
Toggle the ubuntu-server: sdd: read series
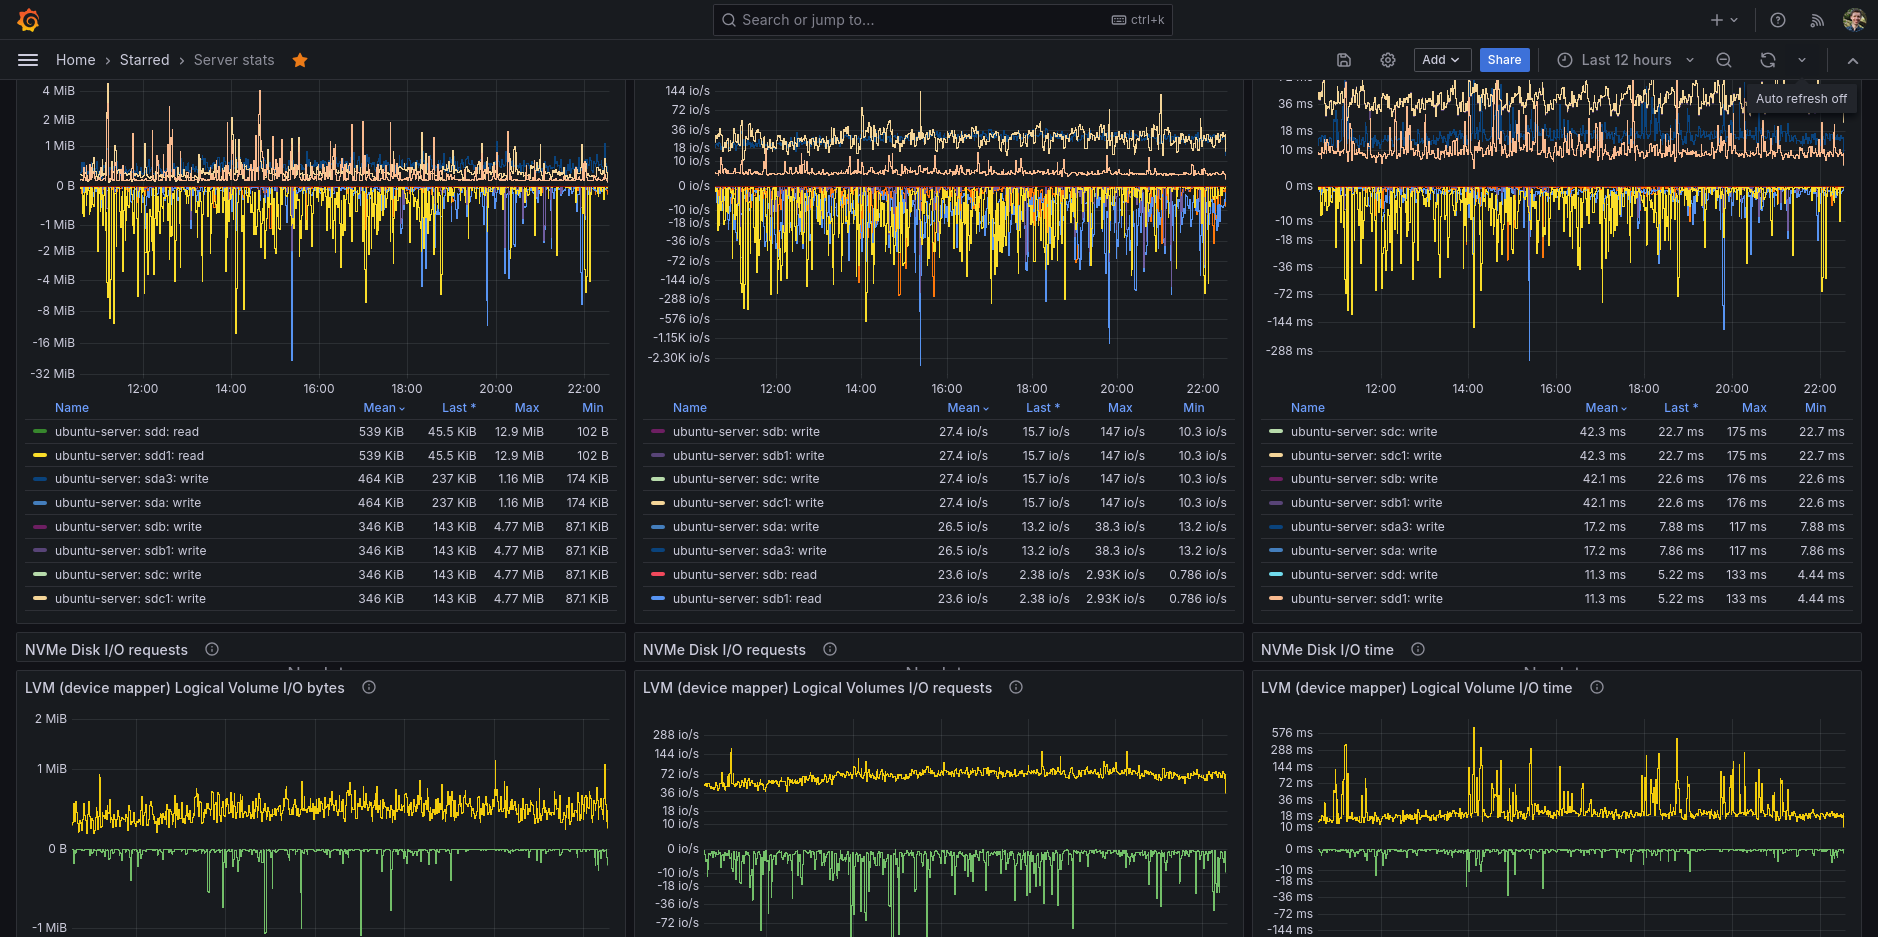click(127, 432)
